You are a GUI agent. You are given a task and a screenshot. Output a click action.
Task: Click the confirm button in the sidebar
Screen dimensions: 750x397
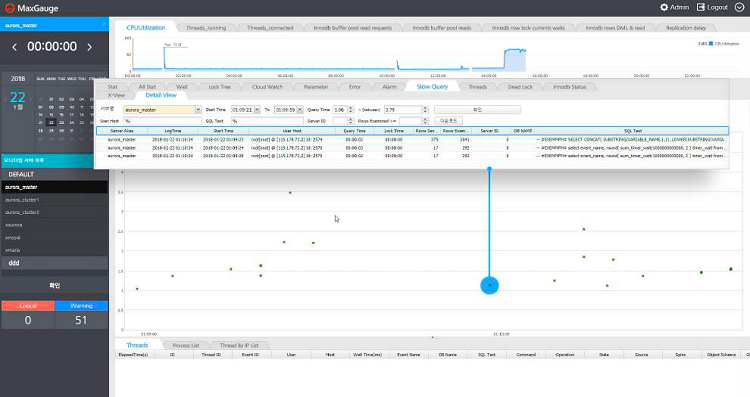(x=55, y=285)
